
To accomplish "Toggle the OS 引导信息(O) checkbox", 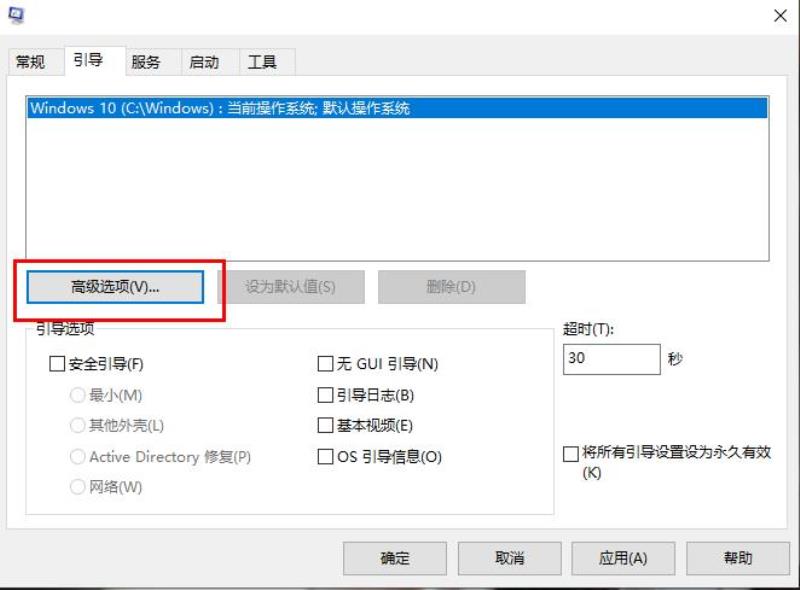I will pyautogui.click(x=325, y=456).
